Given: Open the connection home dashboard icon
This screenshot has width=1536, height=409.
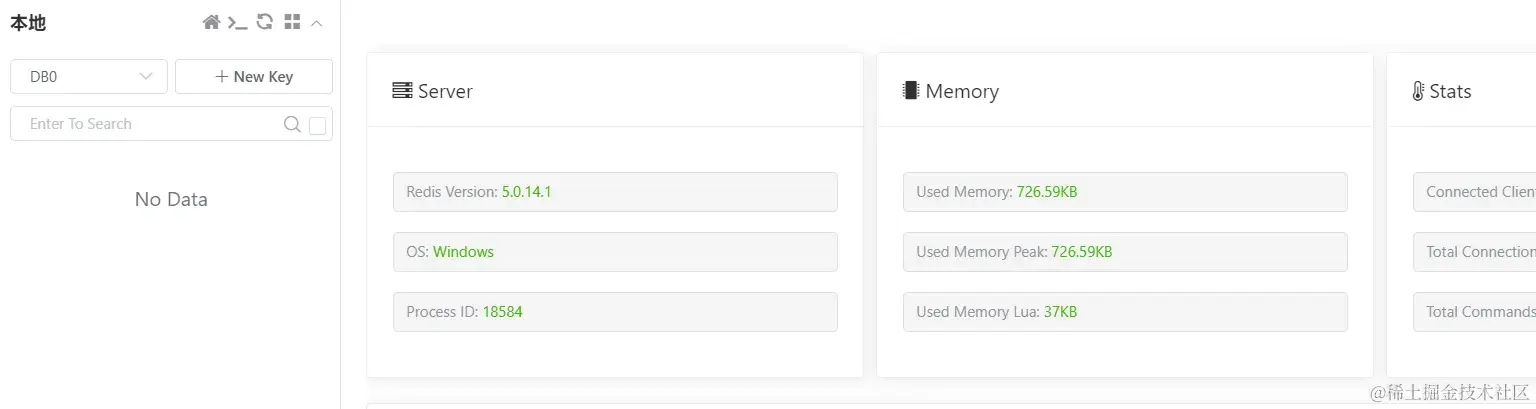Looking at the screenshot, I should 211,22.
